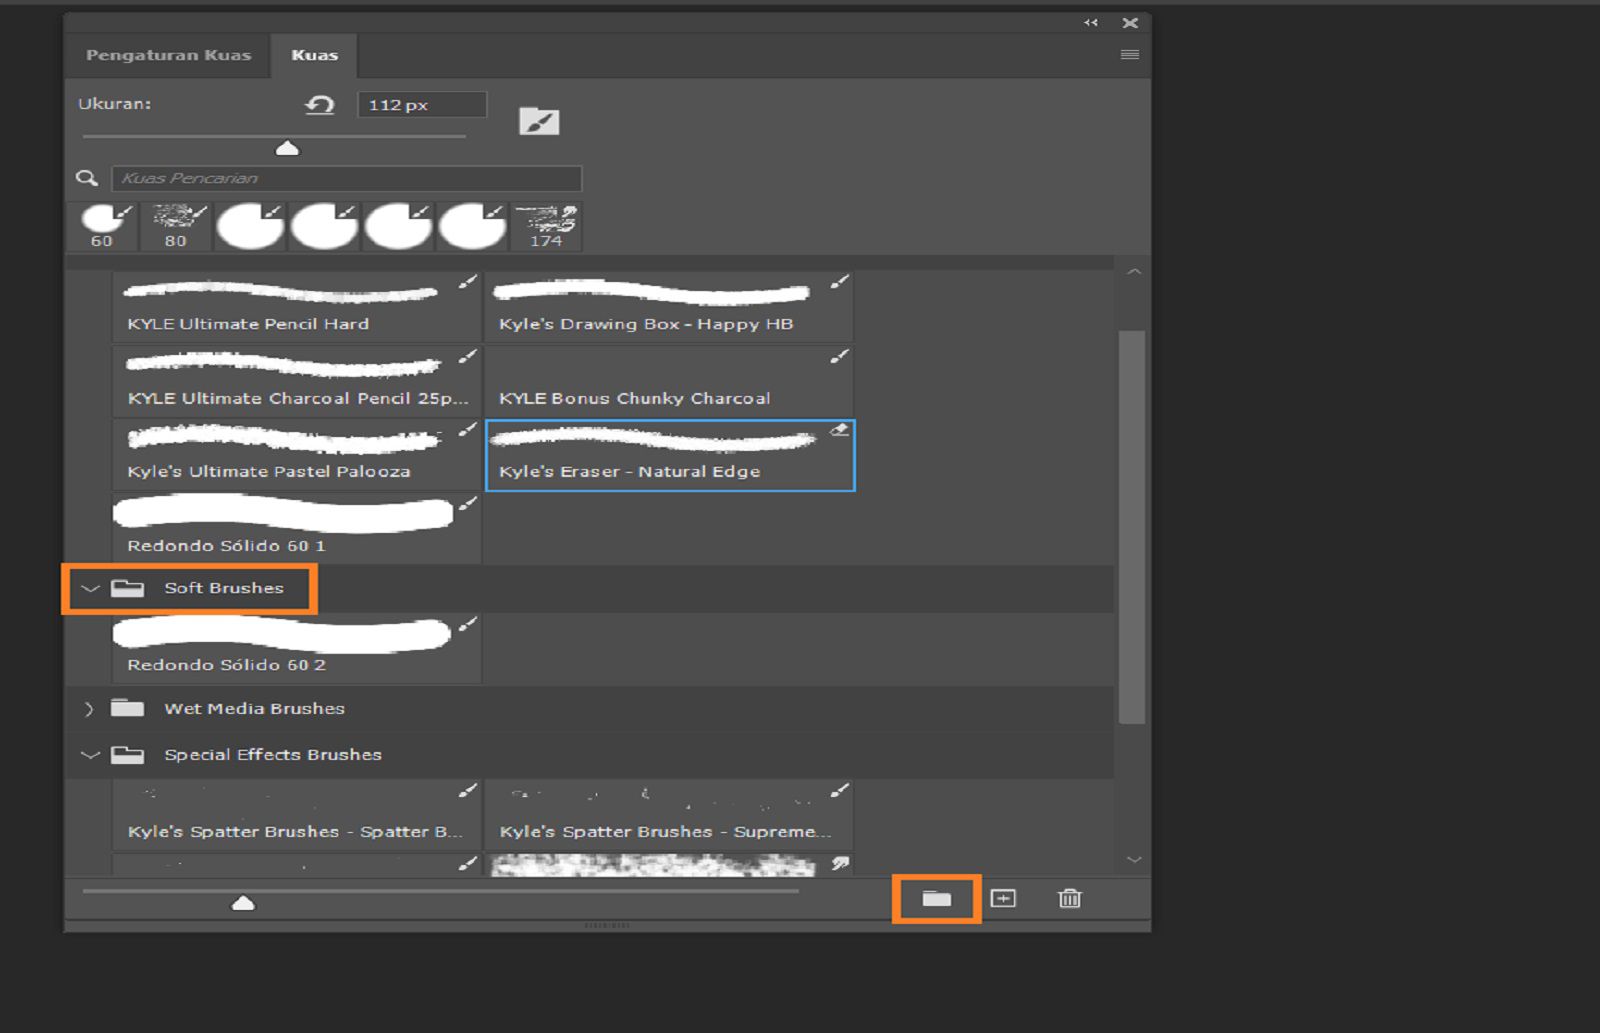Collapse the Soft Brushes group
The image size is (1600, 1033).
coord(90,588)
